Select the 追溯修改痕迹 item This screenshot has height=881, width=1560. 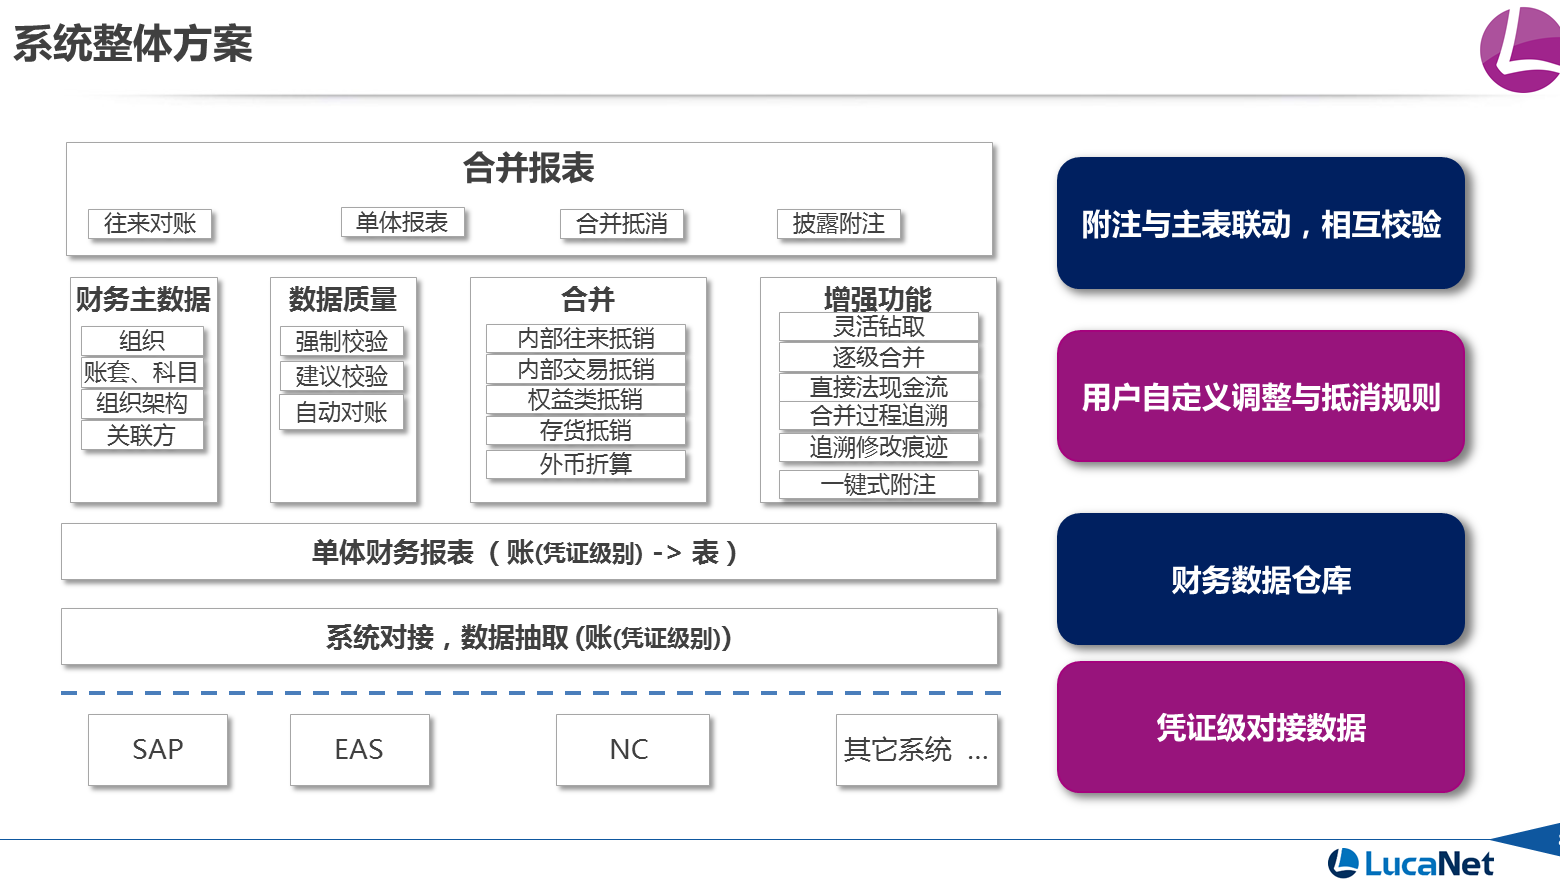click(x=879, y=447)
